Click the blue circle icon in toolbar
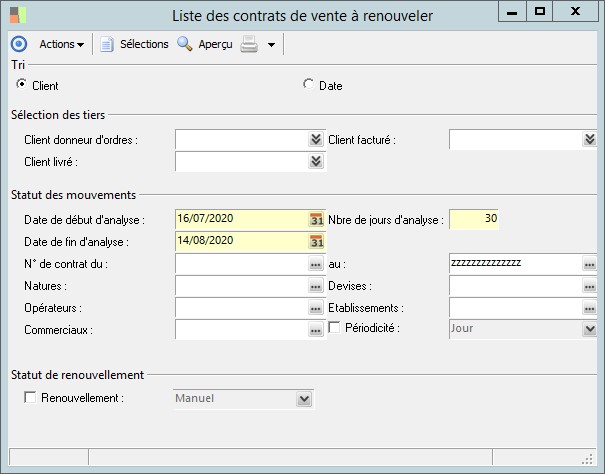The width and height of the screenshot is (605, 474). [x=18, y=44]
